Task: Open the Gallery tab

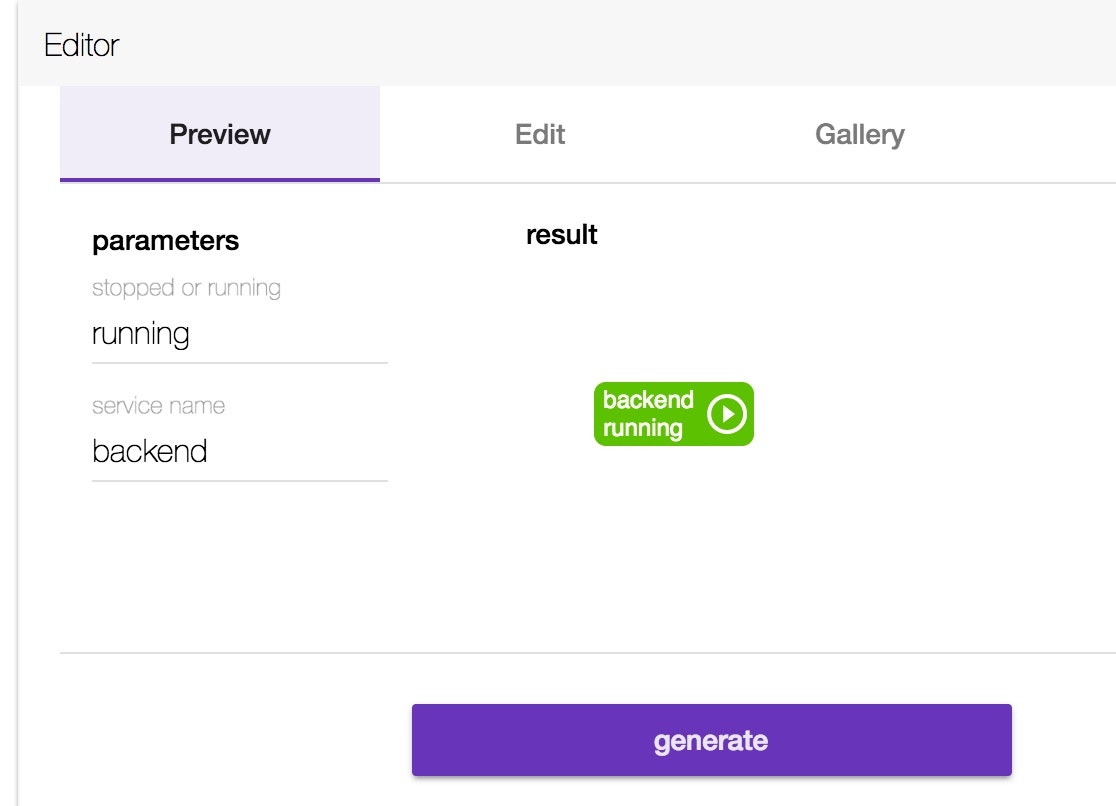Action: [x=861, y=134]
